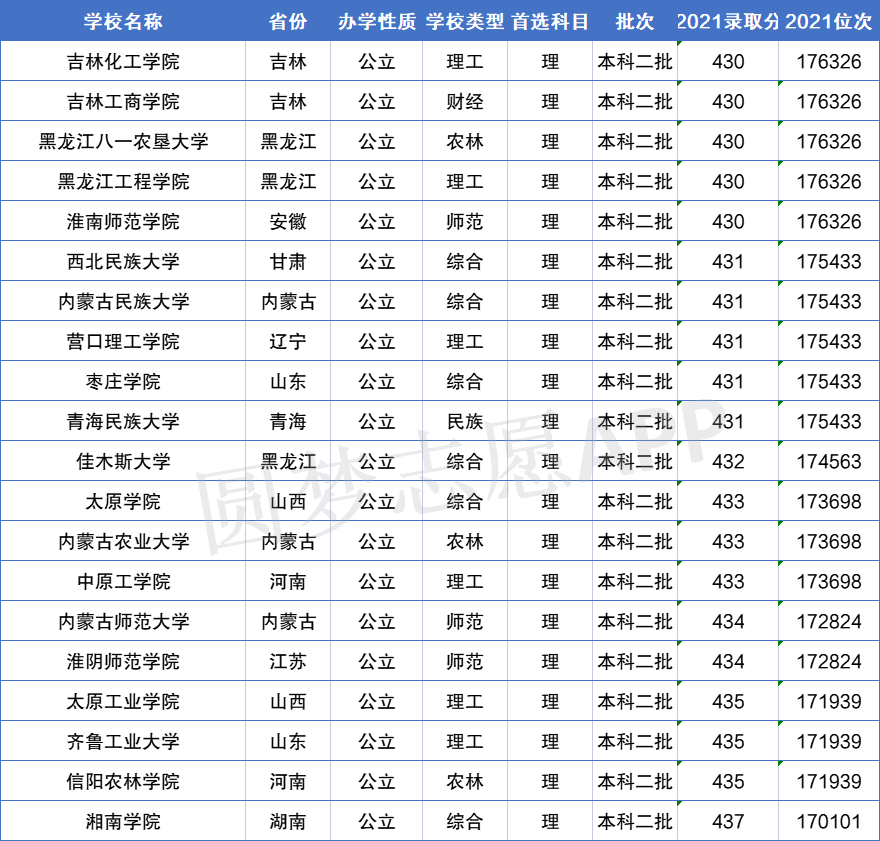Select the 信阳农林学院 cell
Viewport: 880px width, 841px height.
point(123,782)
